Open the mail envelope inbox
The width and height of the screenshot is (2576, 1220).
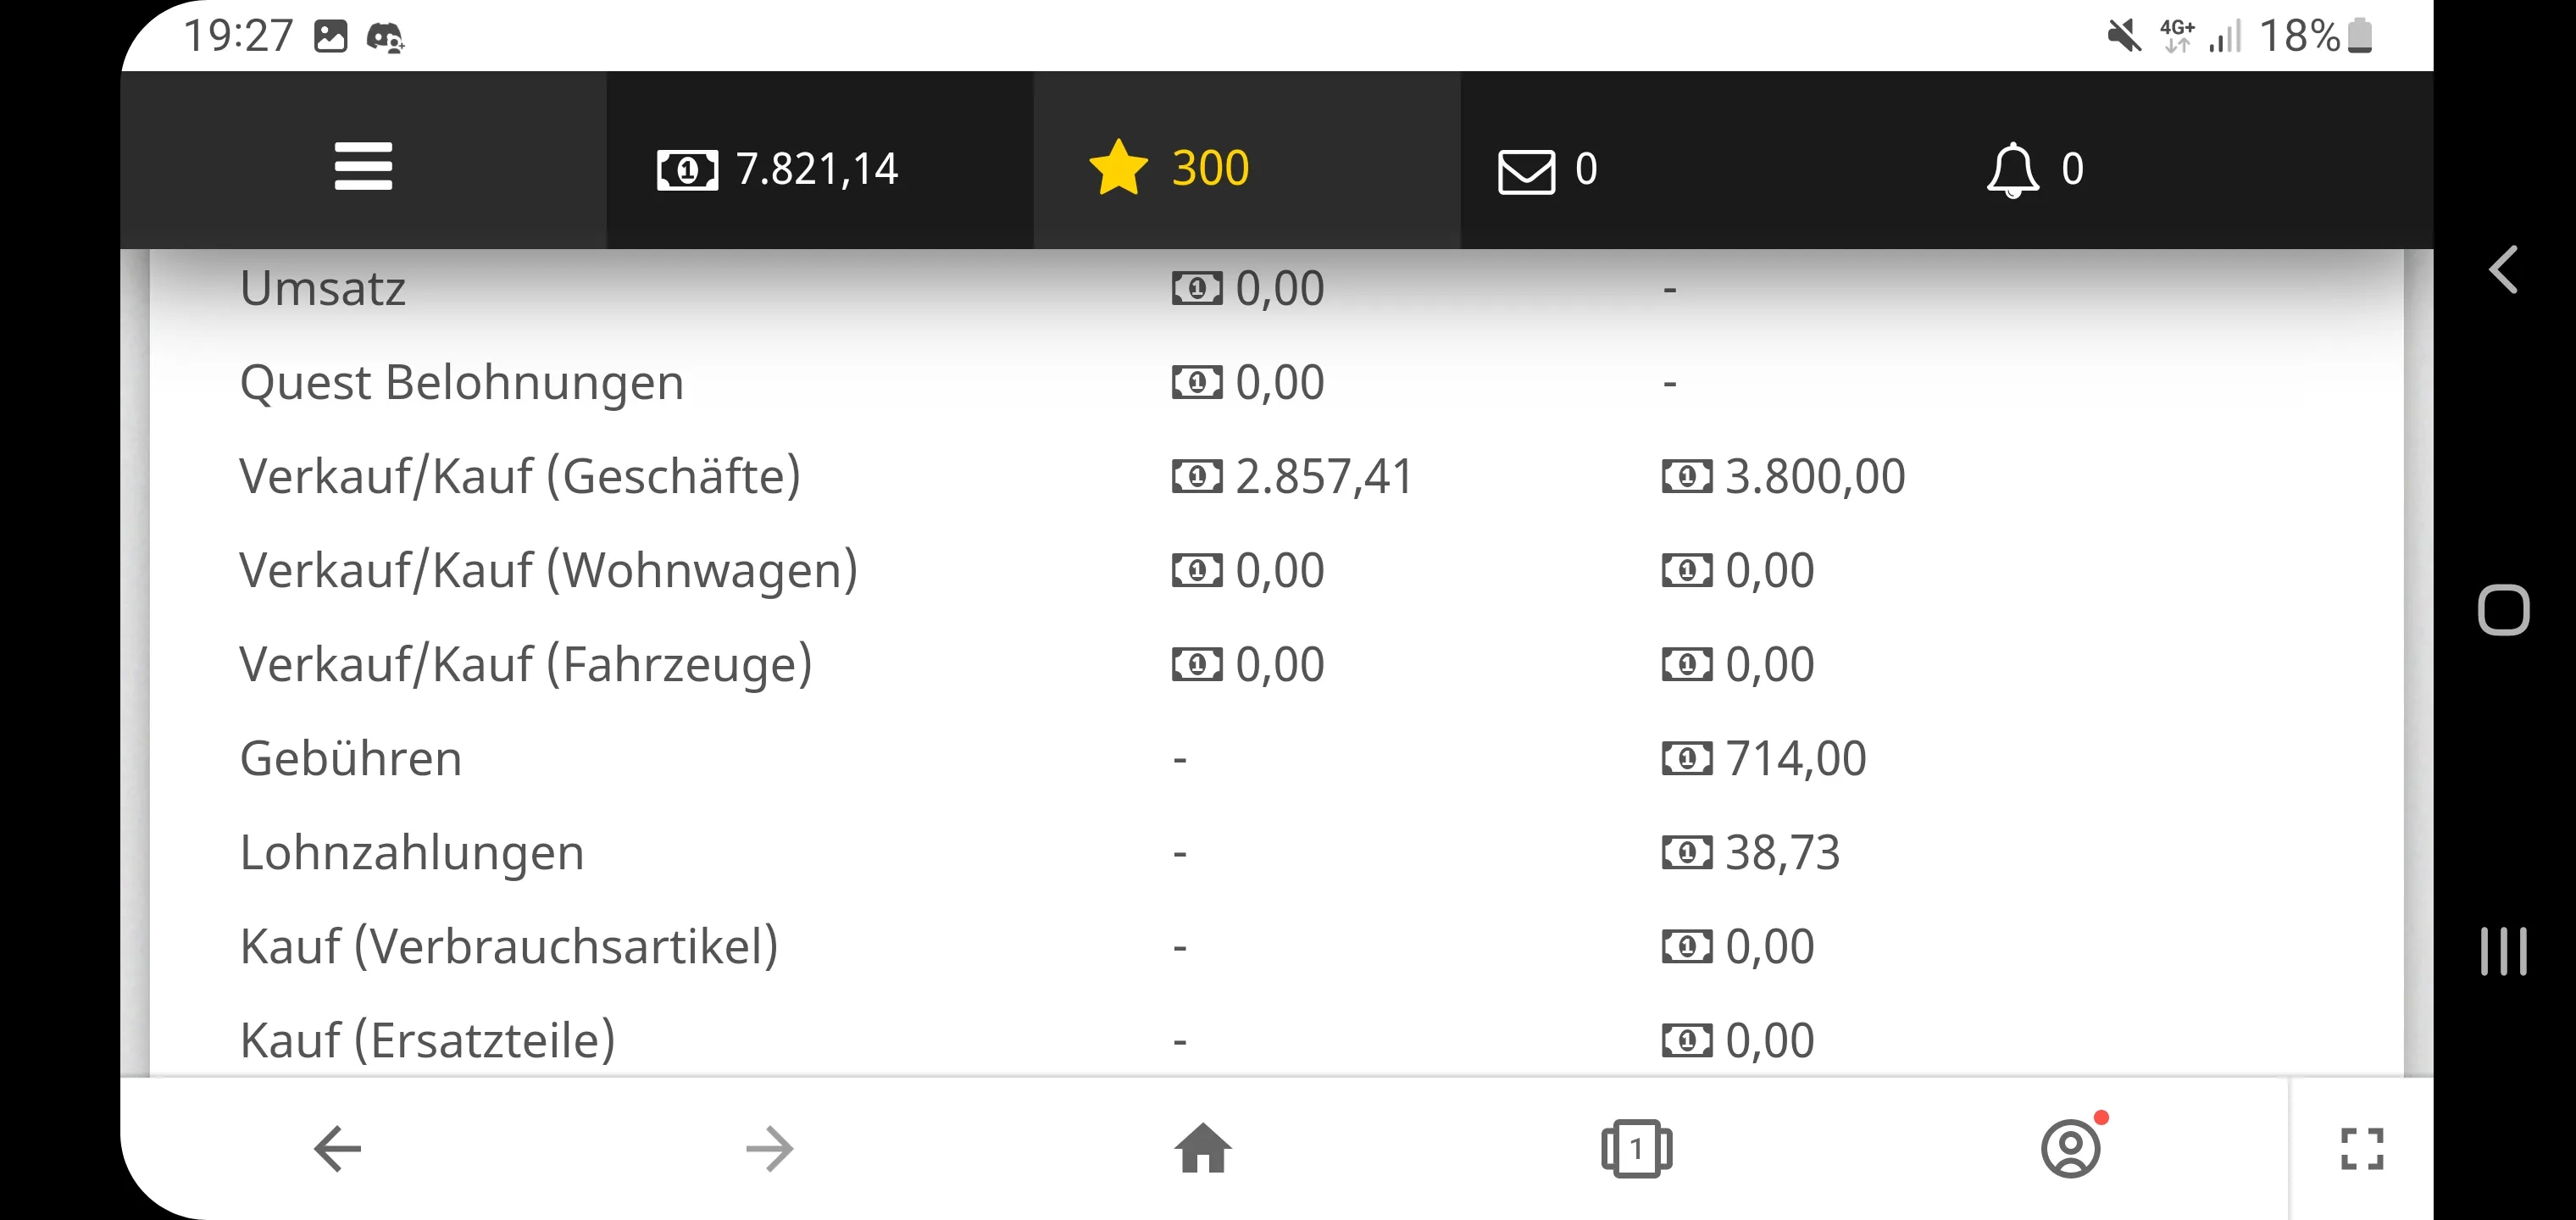[1526, 170]
